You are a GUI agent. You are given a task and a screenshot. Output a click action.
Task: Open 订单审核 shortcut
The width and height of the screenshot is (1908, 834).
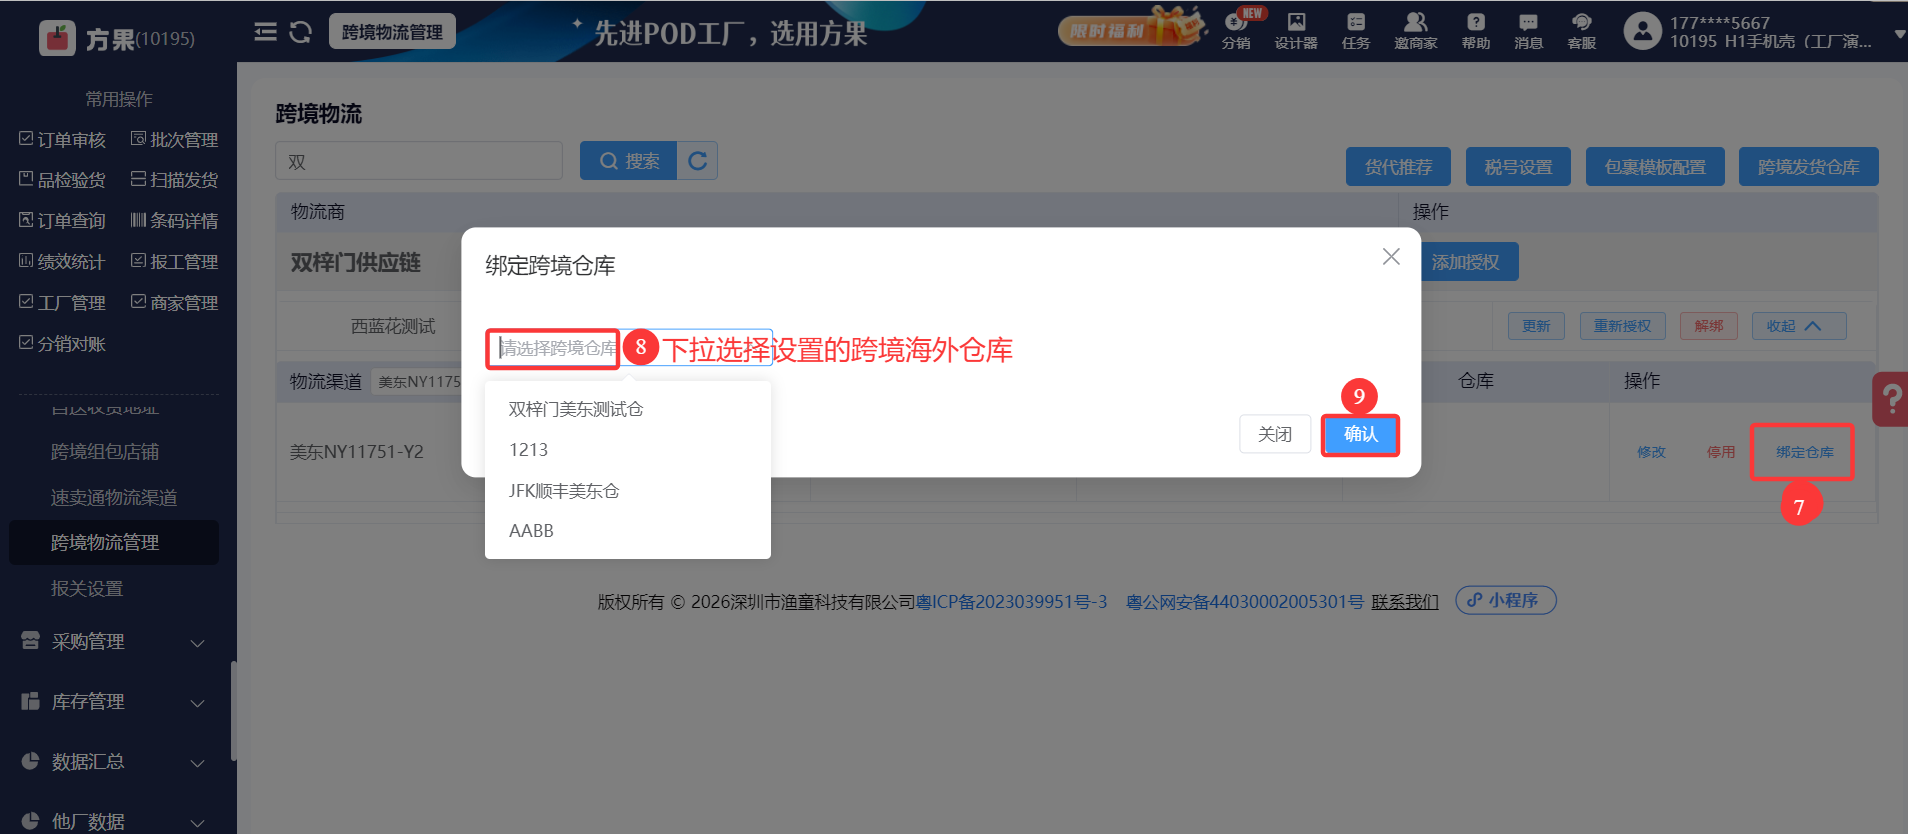(62, 139)
